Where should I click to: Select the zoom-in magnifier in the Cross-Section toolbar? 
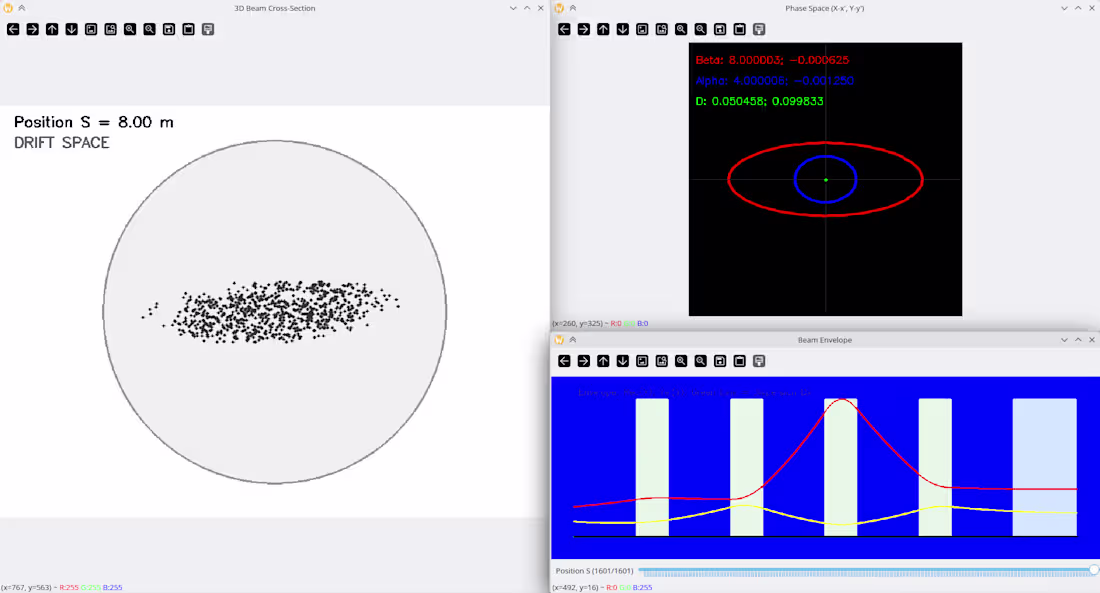click(x=130, y=29)
